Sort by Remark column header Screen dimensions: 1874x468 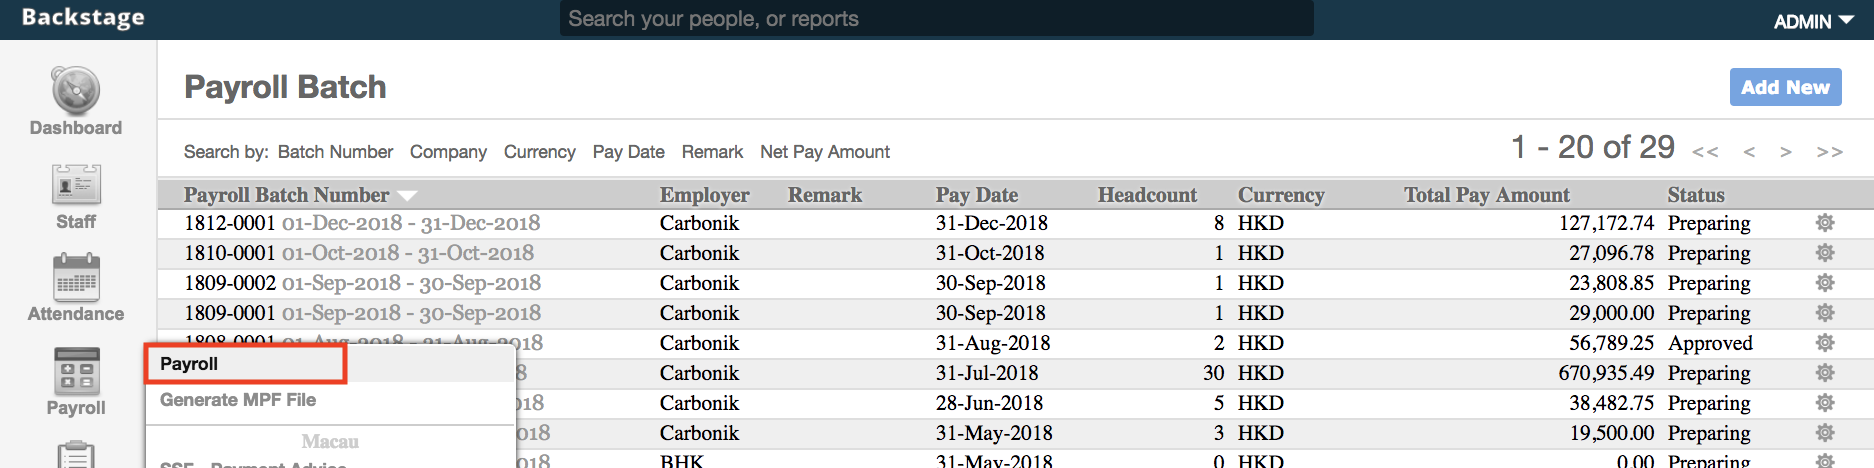pos(825,195)
